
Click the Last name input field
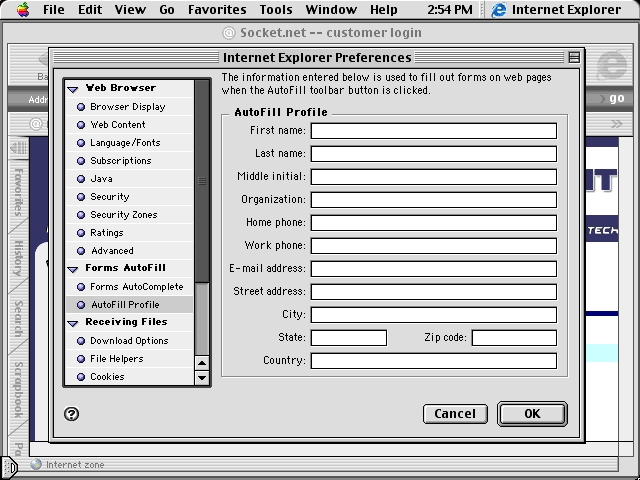pos(433,154)
